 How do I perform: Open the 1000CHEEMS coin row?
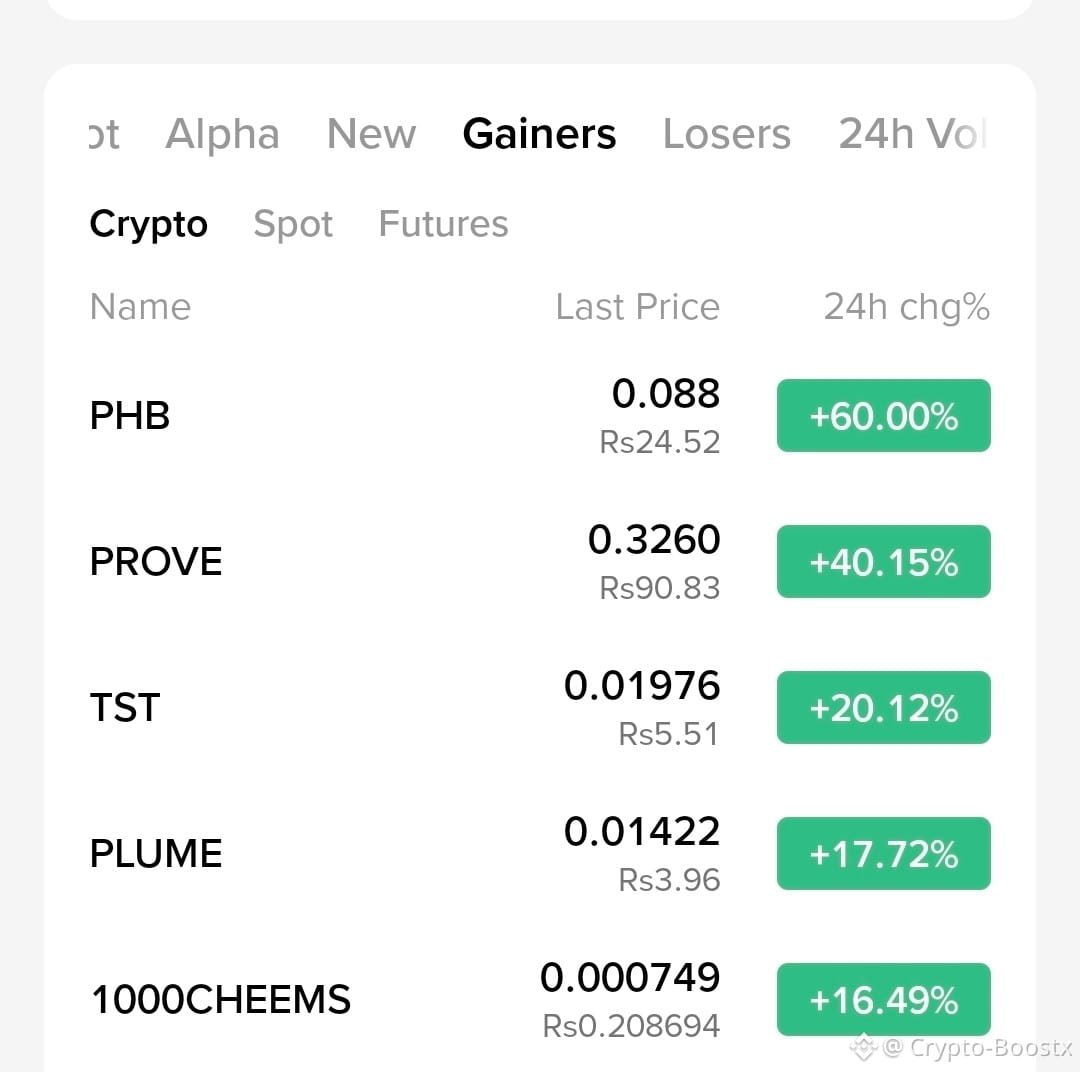pos(540,1000)
